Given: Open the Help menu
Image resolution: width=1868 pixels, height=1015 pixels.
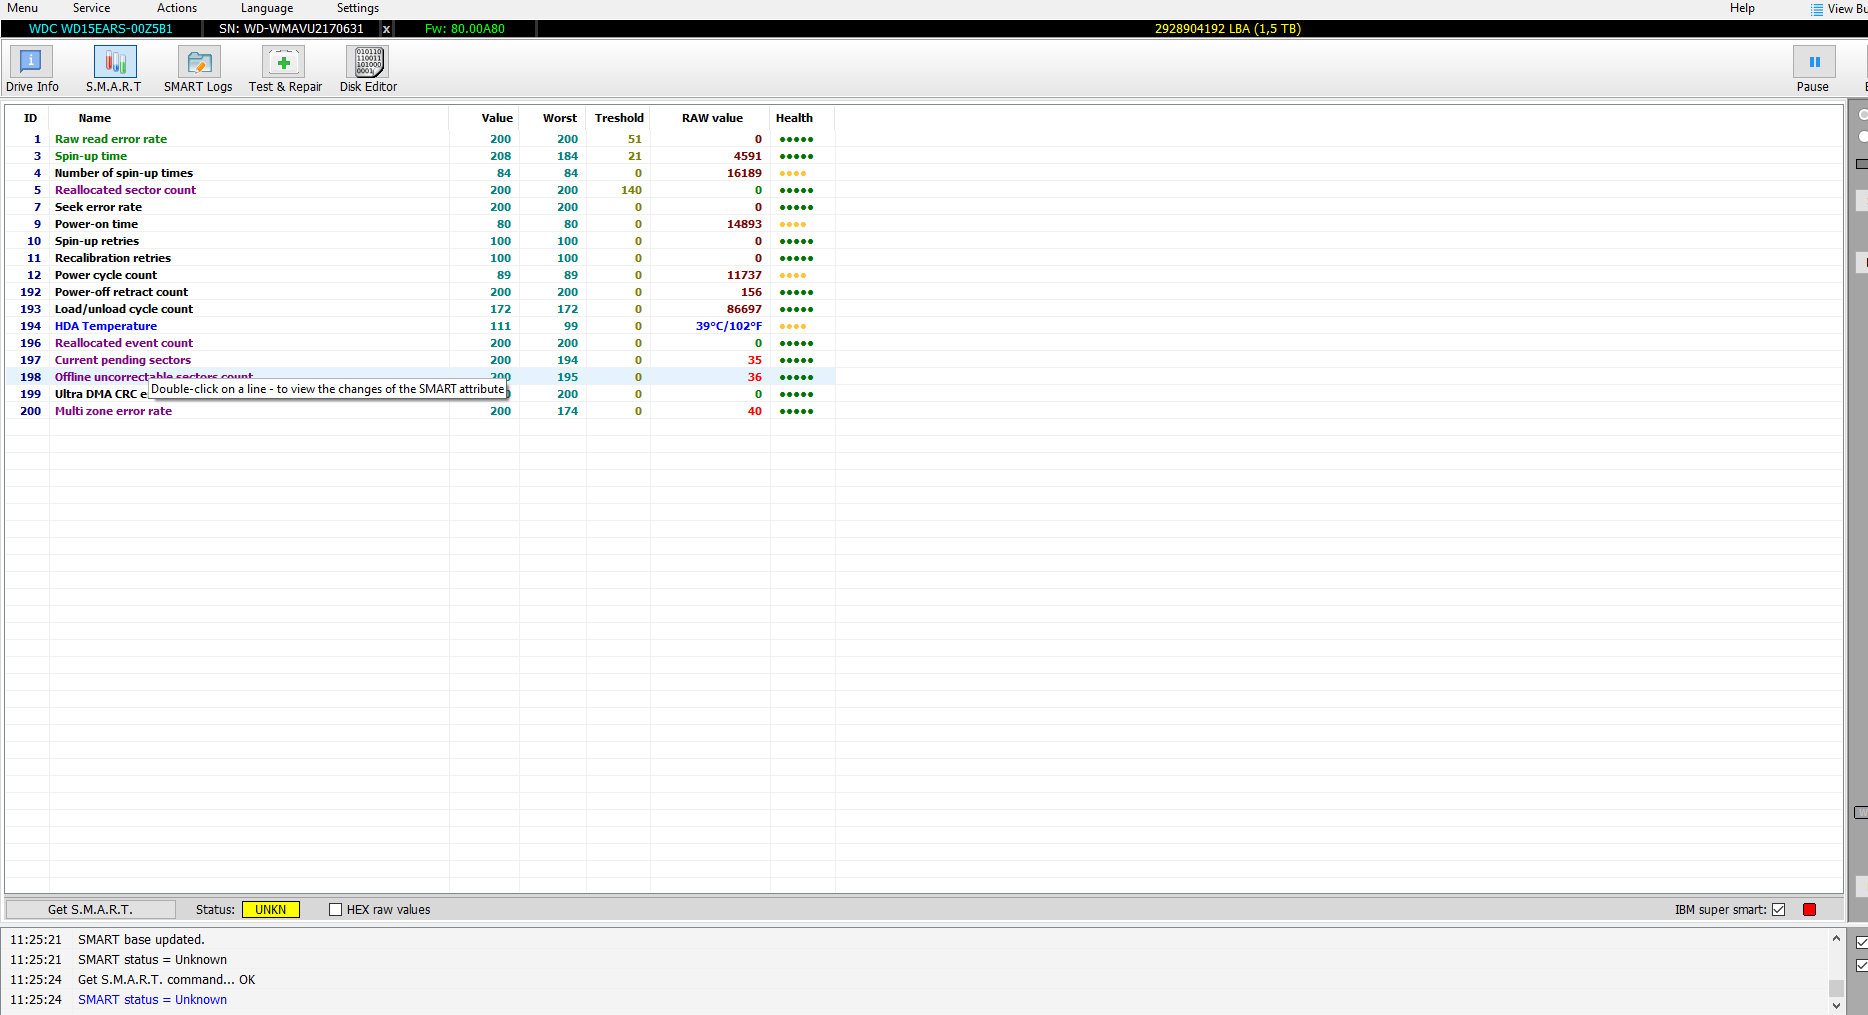Looking at the screenshot, I should [1742, 8].
